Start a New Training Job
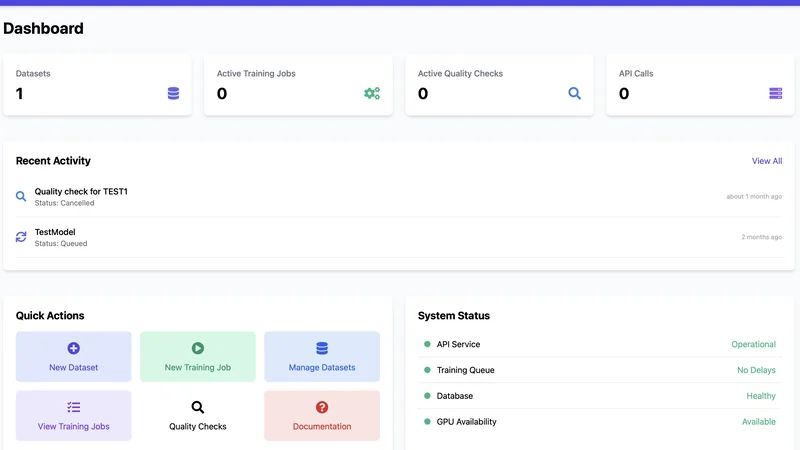The image size is (800, 450). point(198,357)
